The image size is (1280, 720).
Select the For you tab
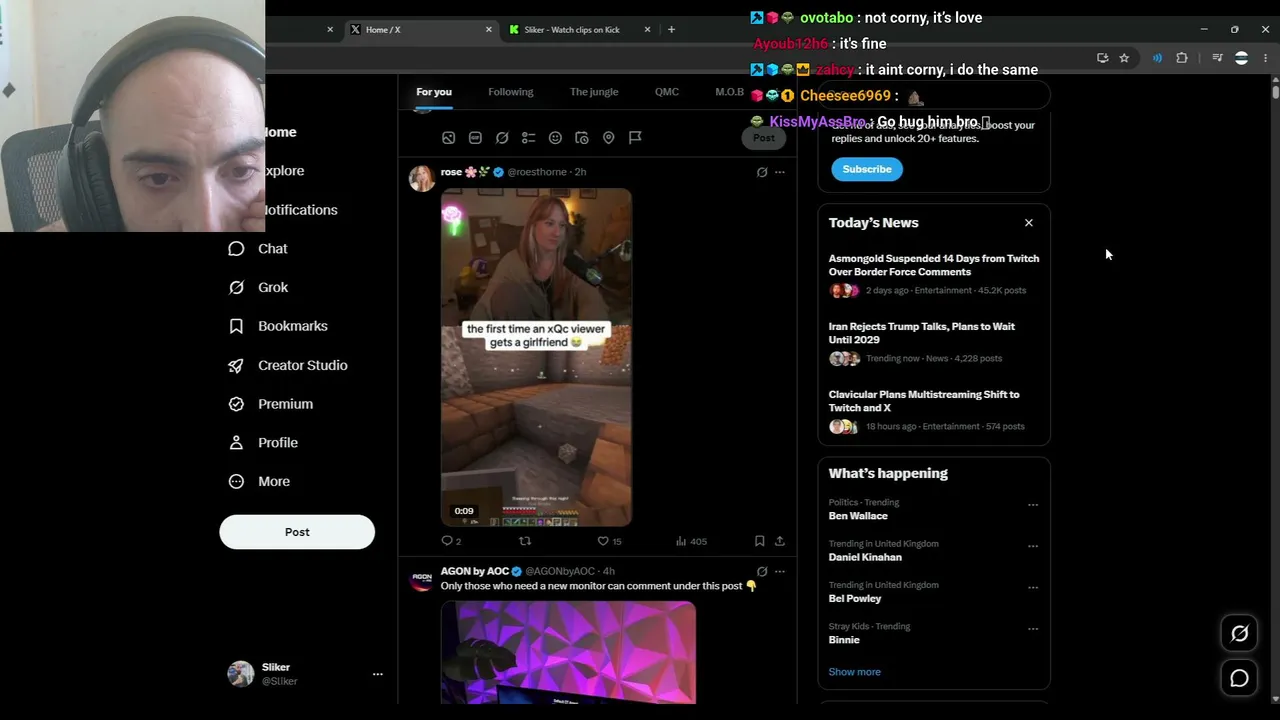[434, 92]
